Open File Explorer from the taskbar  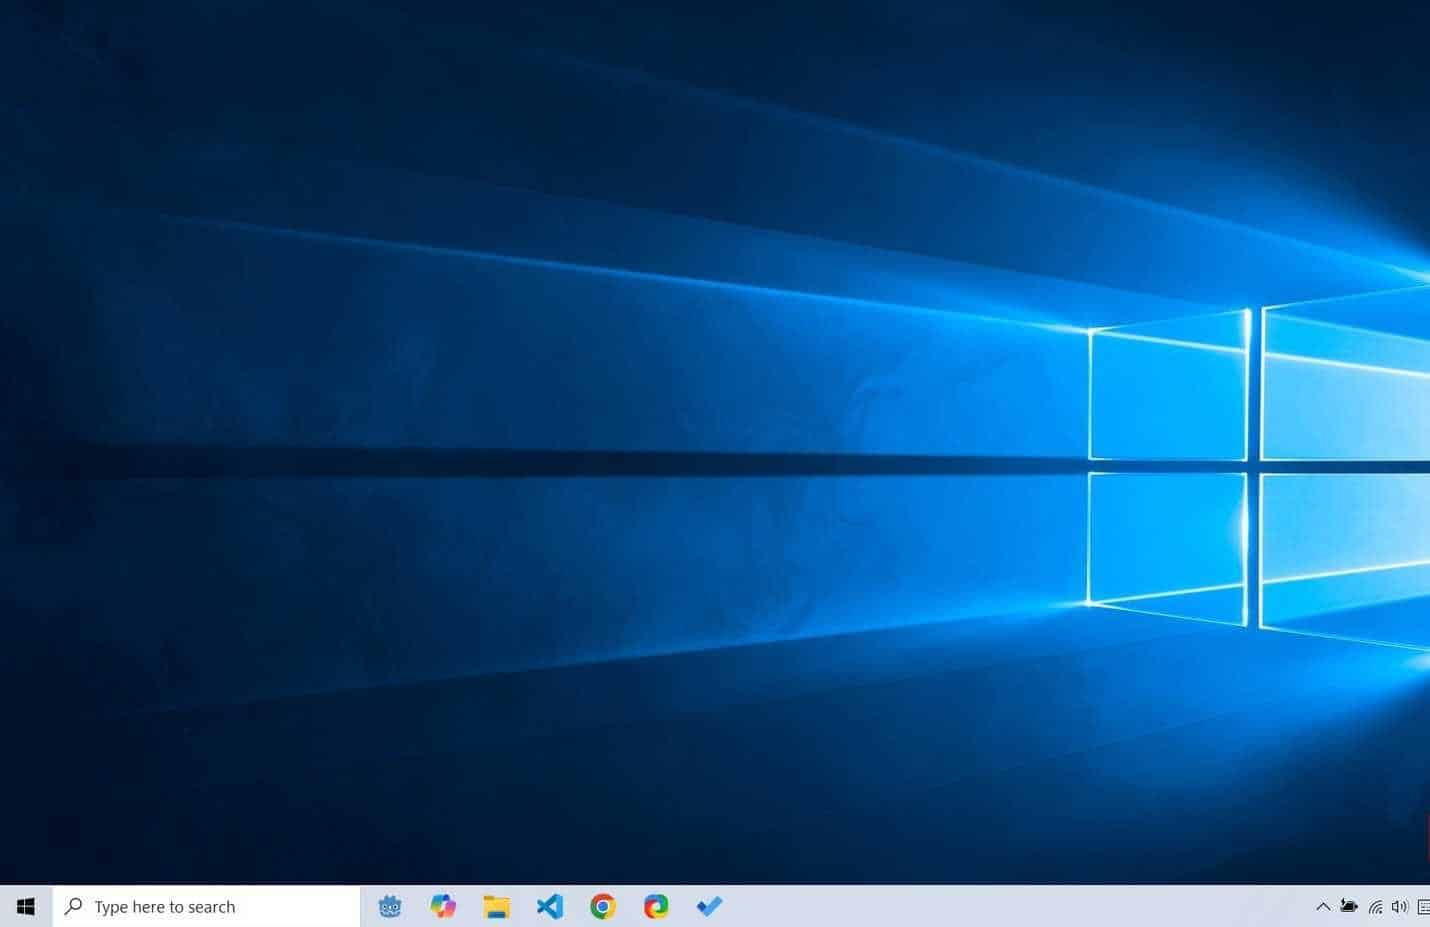click(x=496, y=907)
